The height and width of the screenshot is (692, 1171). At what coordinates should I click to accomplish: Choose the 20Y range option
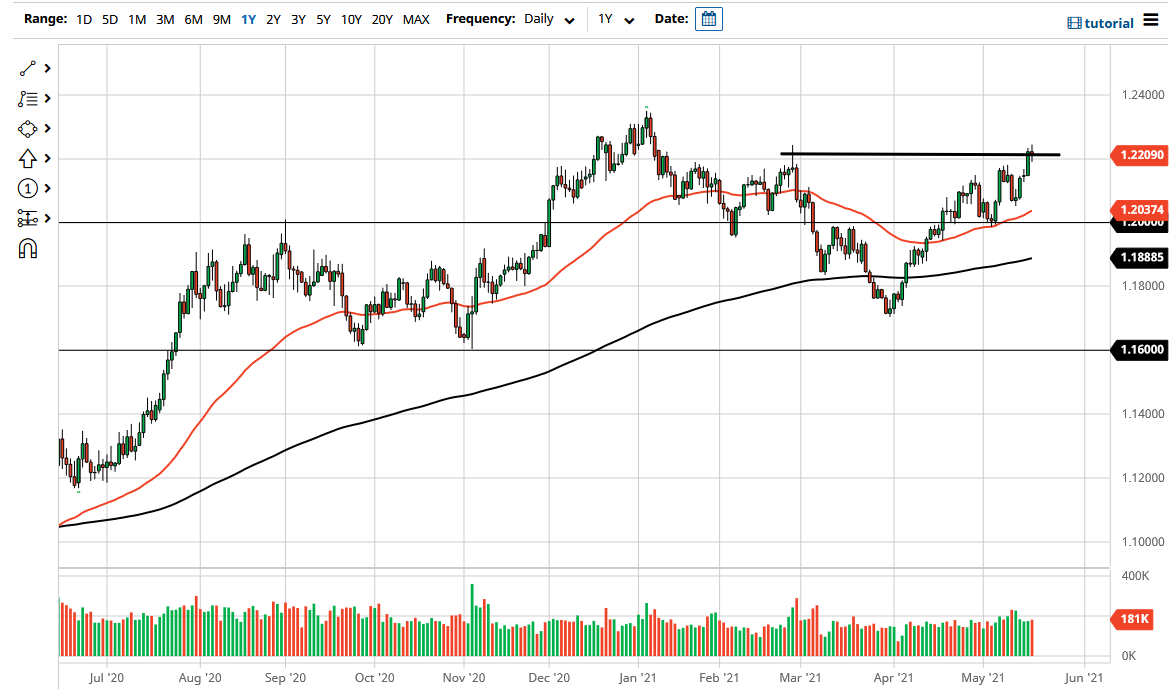[382, 19]
